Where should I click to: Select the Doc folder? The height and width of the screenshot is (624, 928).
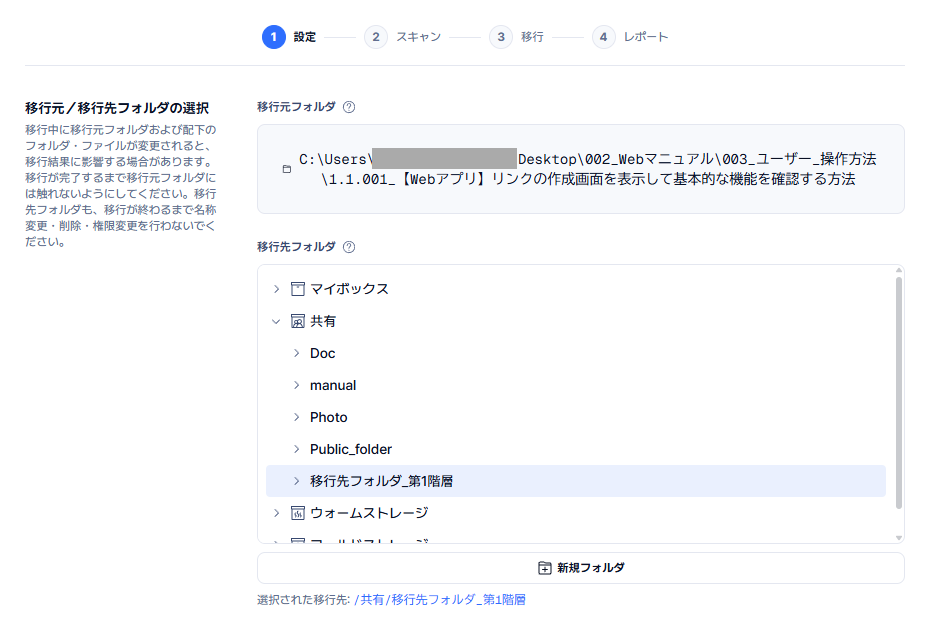point(323,353)
